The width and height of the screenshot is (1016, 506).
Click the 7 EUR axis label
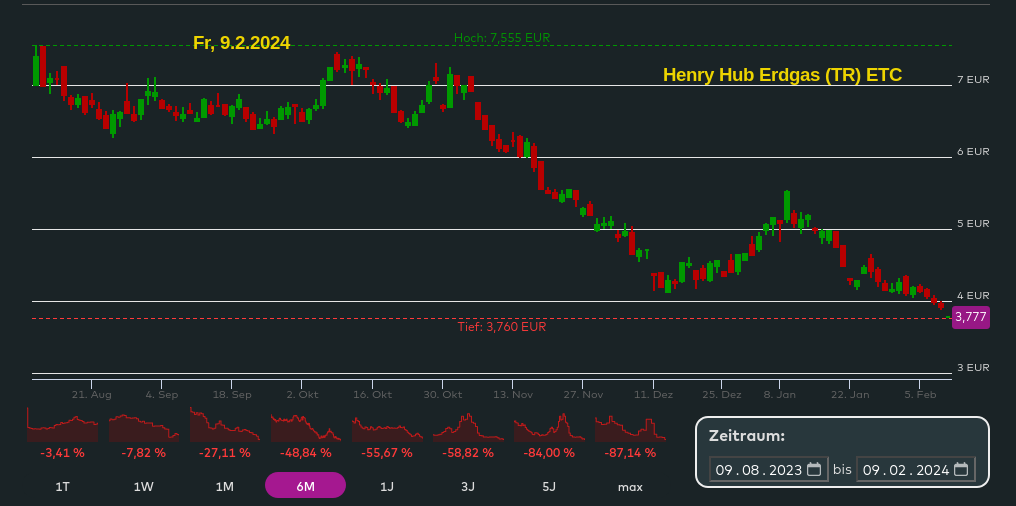(973, 80)
